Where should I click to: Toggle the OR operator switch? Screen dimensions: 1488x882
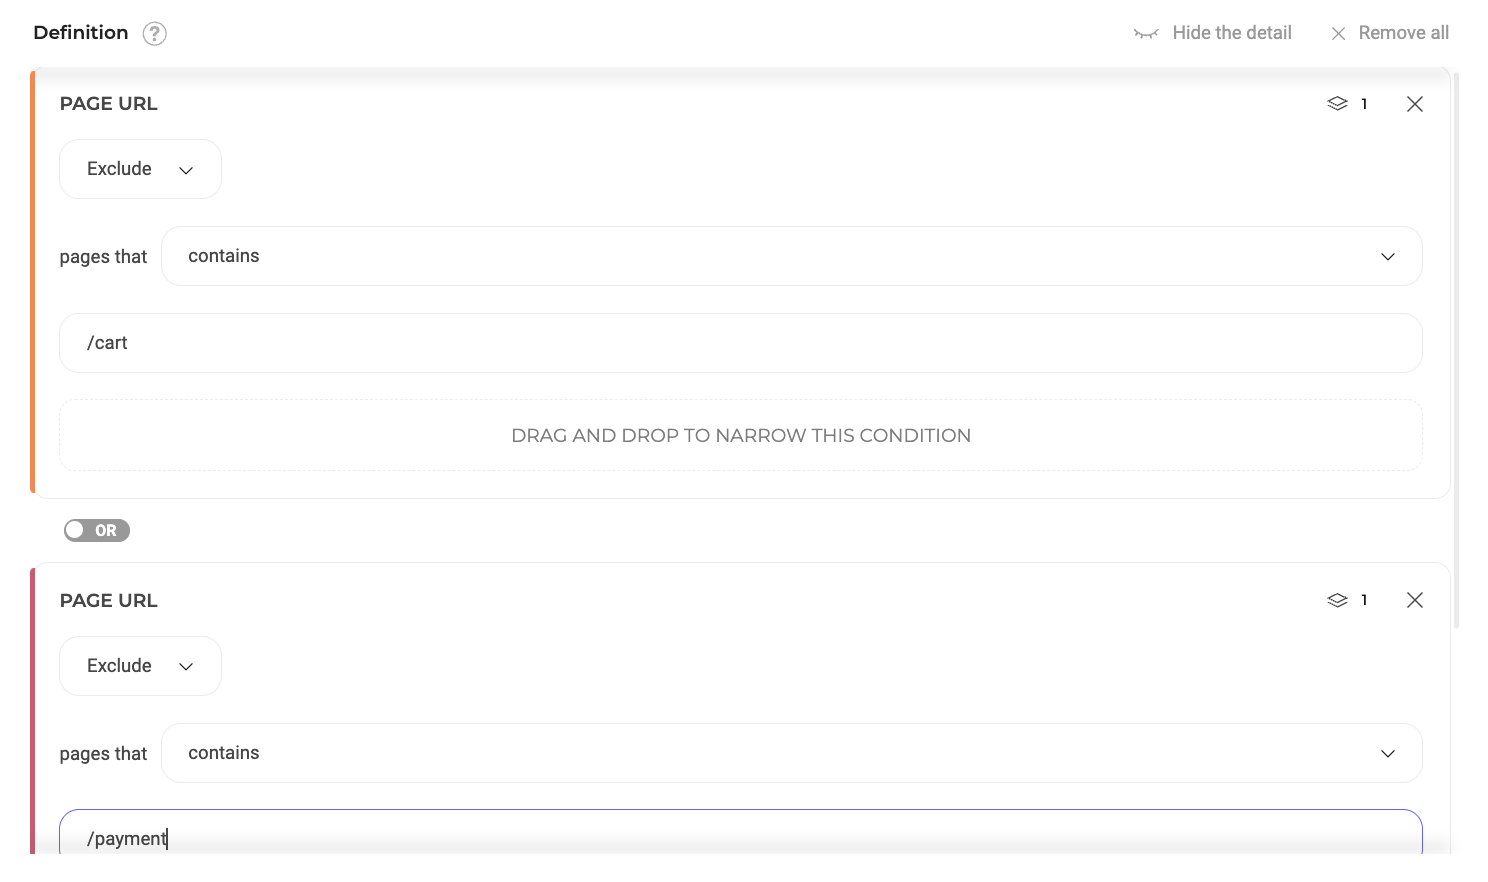click(97, 530)
